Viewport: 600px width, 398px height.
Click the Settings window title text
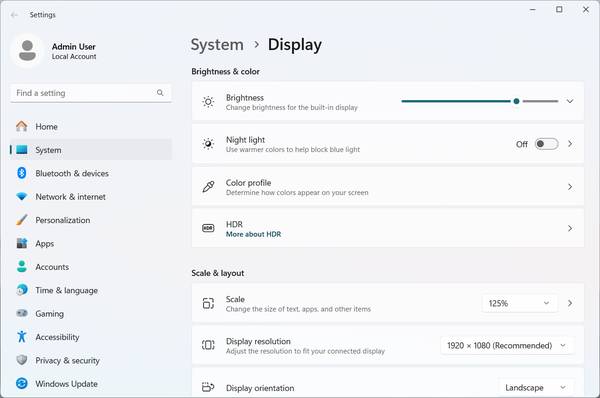click(42, 15)
